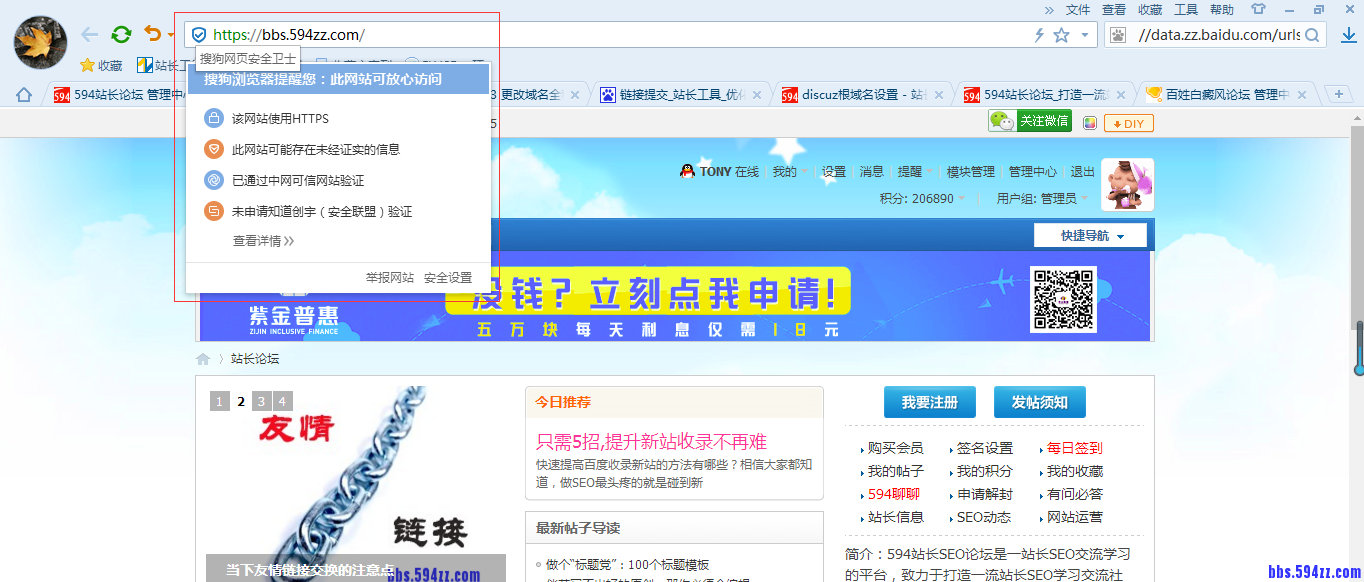This screenshot has width=1364, height=582.
Task: Click the 关注微信 WeChat icon
Action: click(1000, 119)
